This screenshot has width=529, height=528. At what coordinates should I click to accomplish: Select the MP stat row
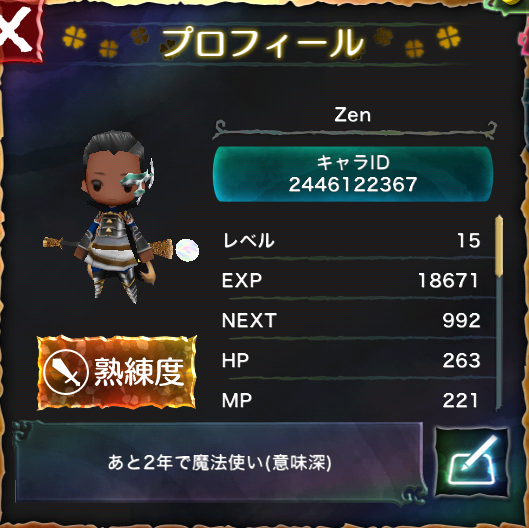[352, 400]
